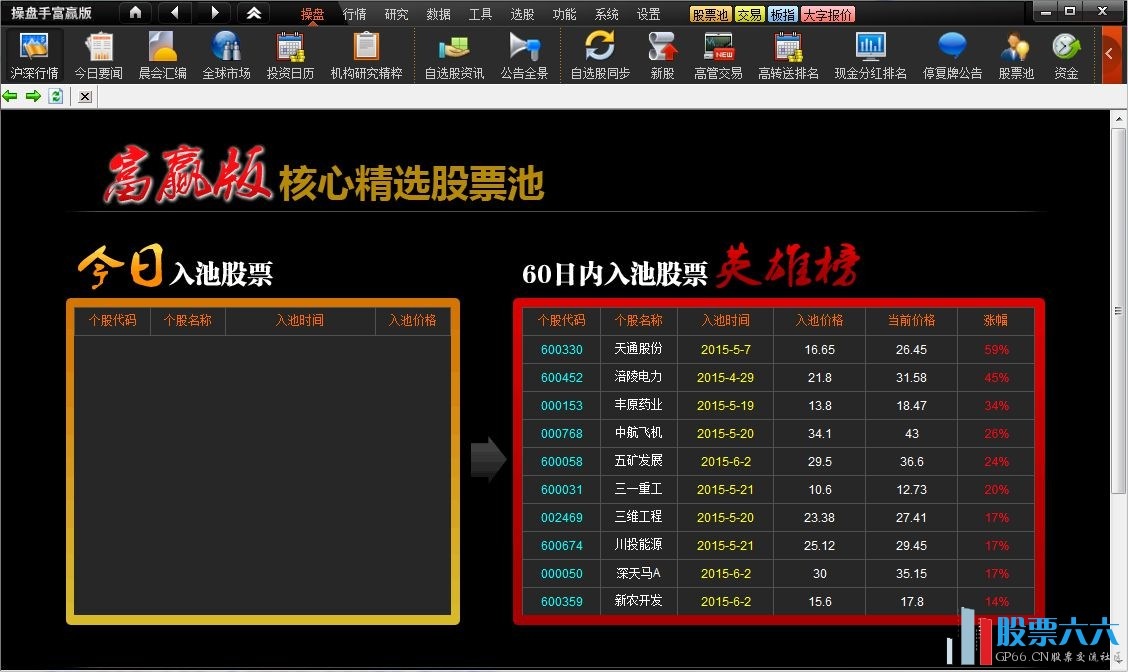Select the 操盘 tab

(312, 15)
